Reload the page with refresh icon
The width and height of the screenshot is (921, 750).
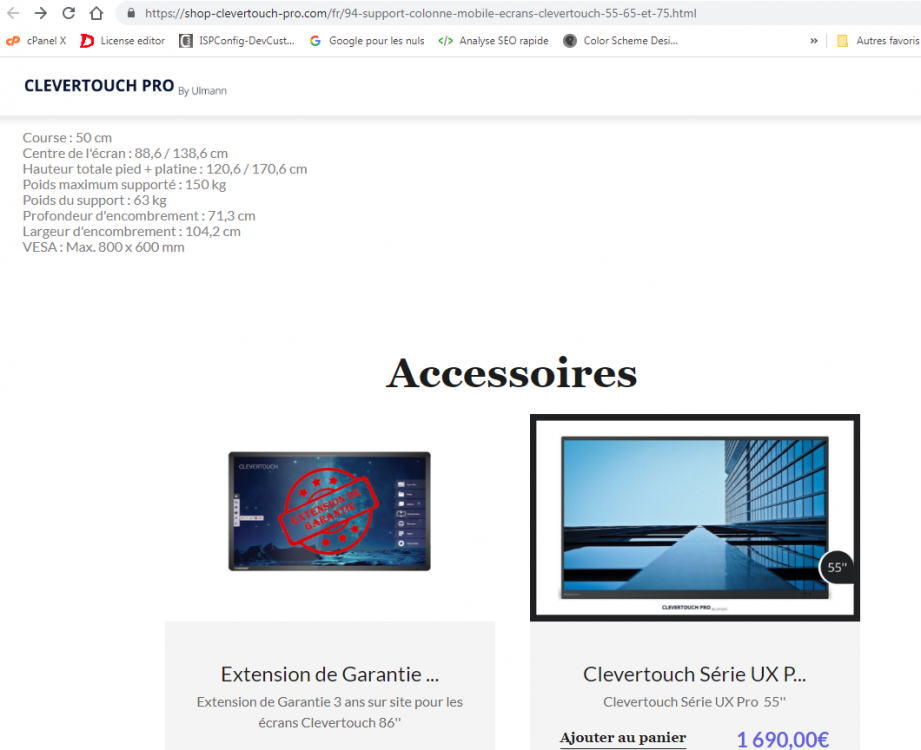tap(68, 13)
